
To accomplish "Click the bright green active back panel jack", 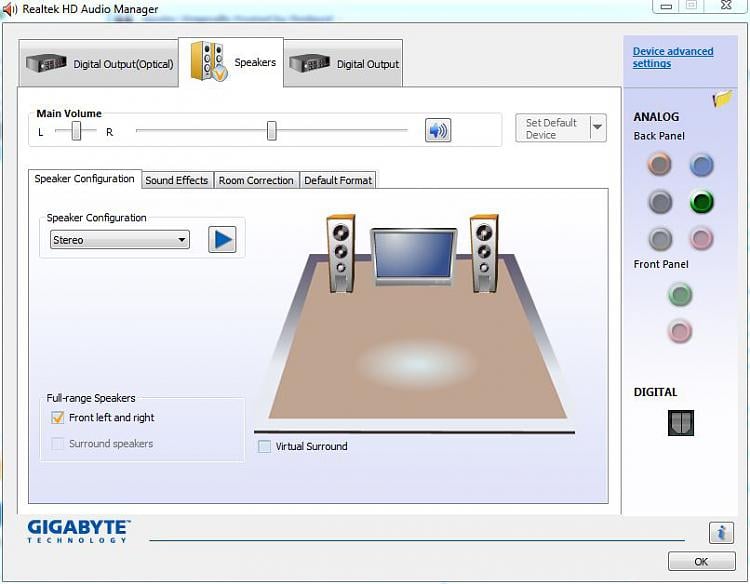I will [x=702, y=202].
